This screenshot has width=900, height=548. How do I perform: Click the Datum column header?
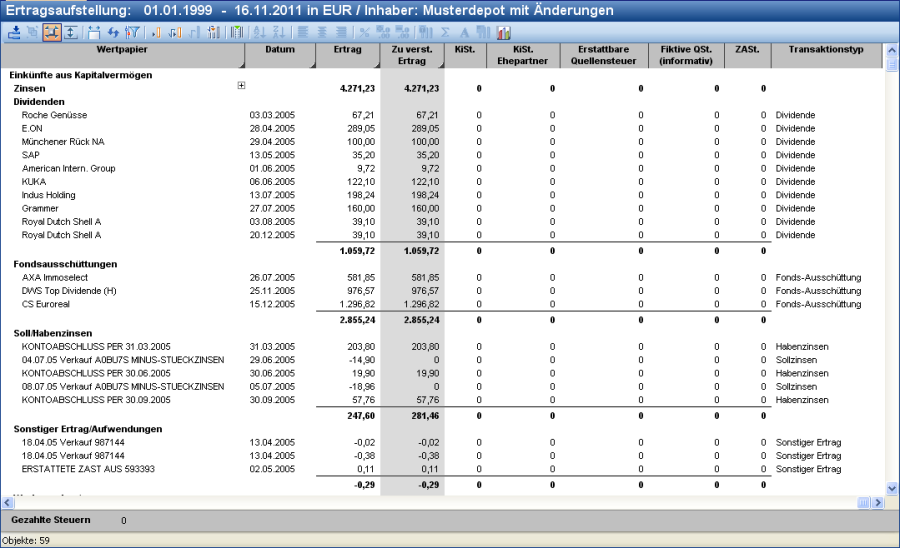(280, 49)
